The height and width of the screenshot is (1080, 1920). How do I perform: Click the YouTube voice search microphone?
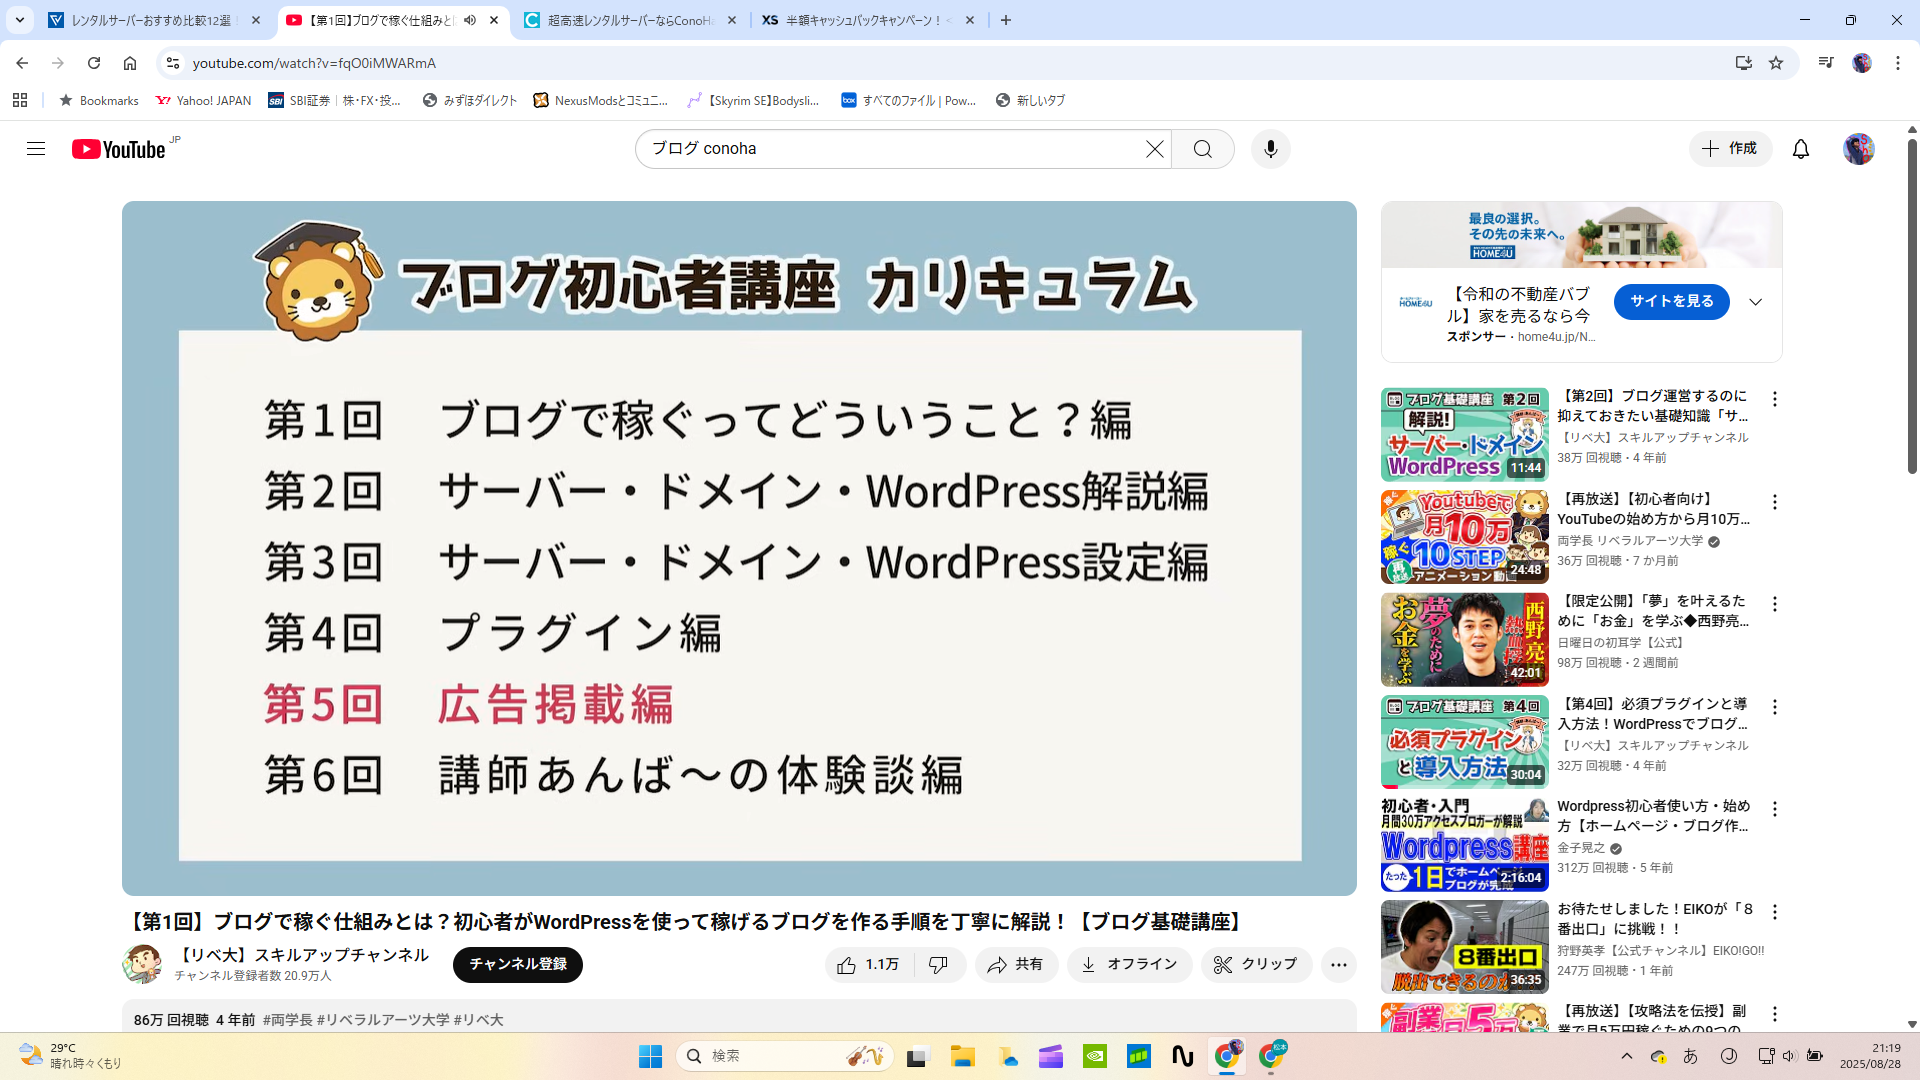[x=1270, y=149]
